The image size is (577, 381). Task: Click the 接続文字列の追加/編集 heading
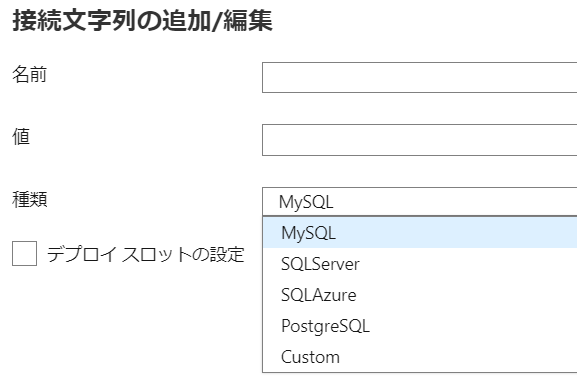[x=142, y=21]
